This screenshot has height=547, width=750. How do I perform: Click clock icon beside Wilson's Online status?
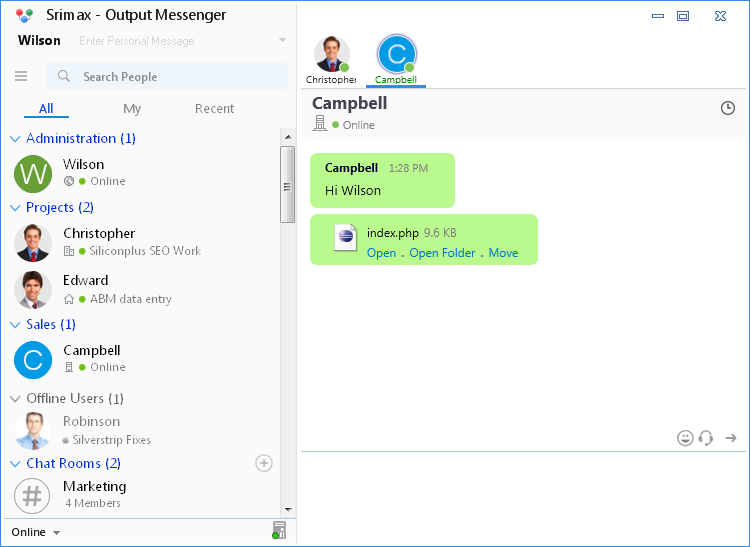coord(69,181)
